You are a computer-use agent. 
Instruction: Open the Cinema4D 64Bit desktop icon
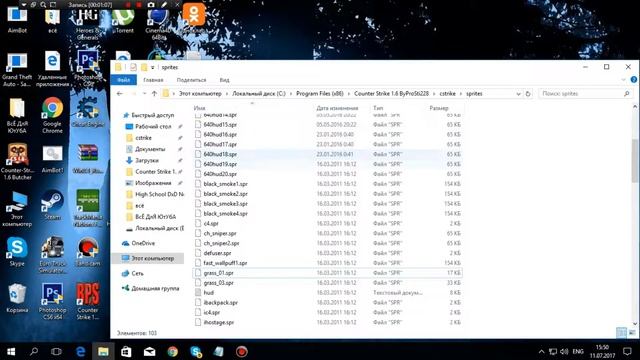pyautogui.click(x=158, y=23)
